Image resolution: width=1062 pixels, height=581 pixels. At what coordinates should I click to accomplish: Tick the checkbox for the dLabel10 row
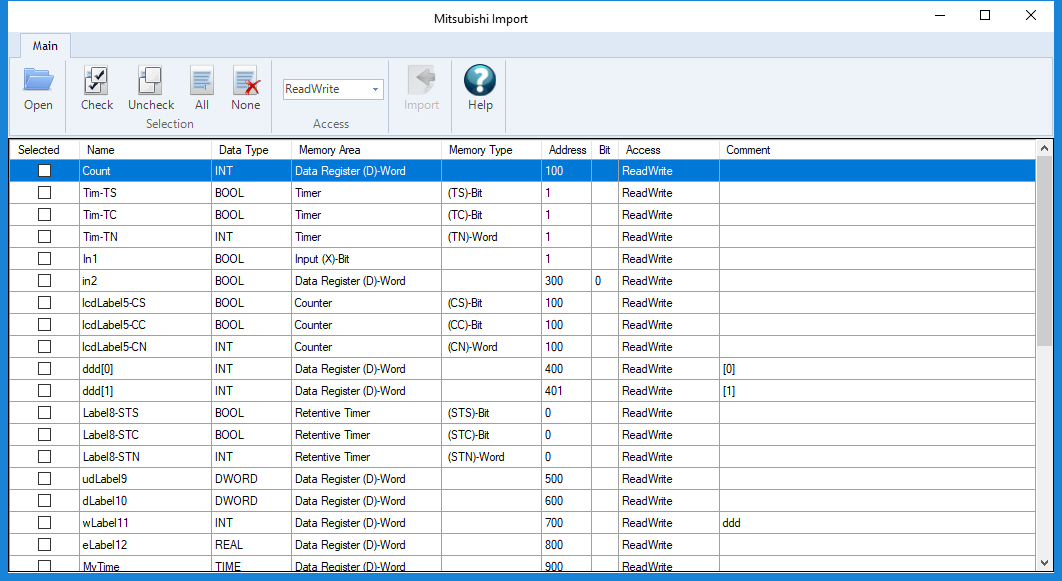tap(45, 500)
